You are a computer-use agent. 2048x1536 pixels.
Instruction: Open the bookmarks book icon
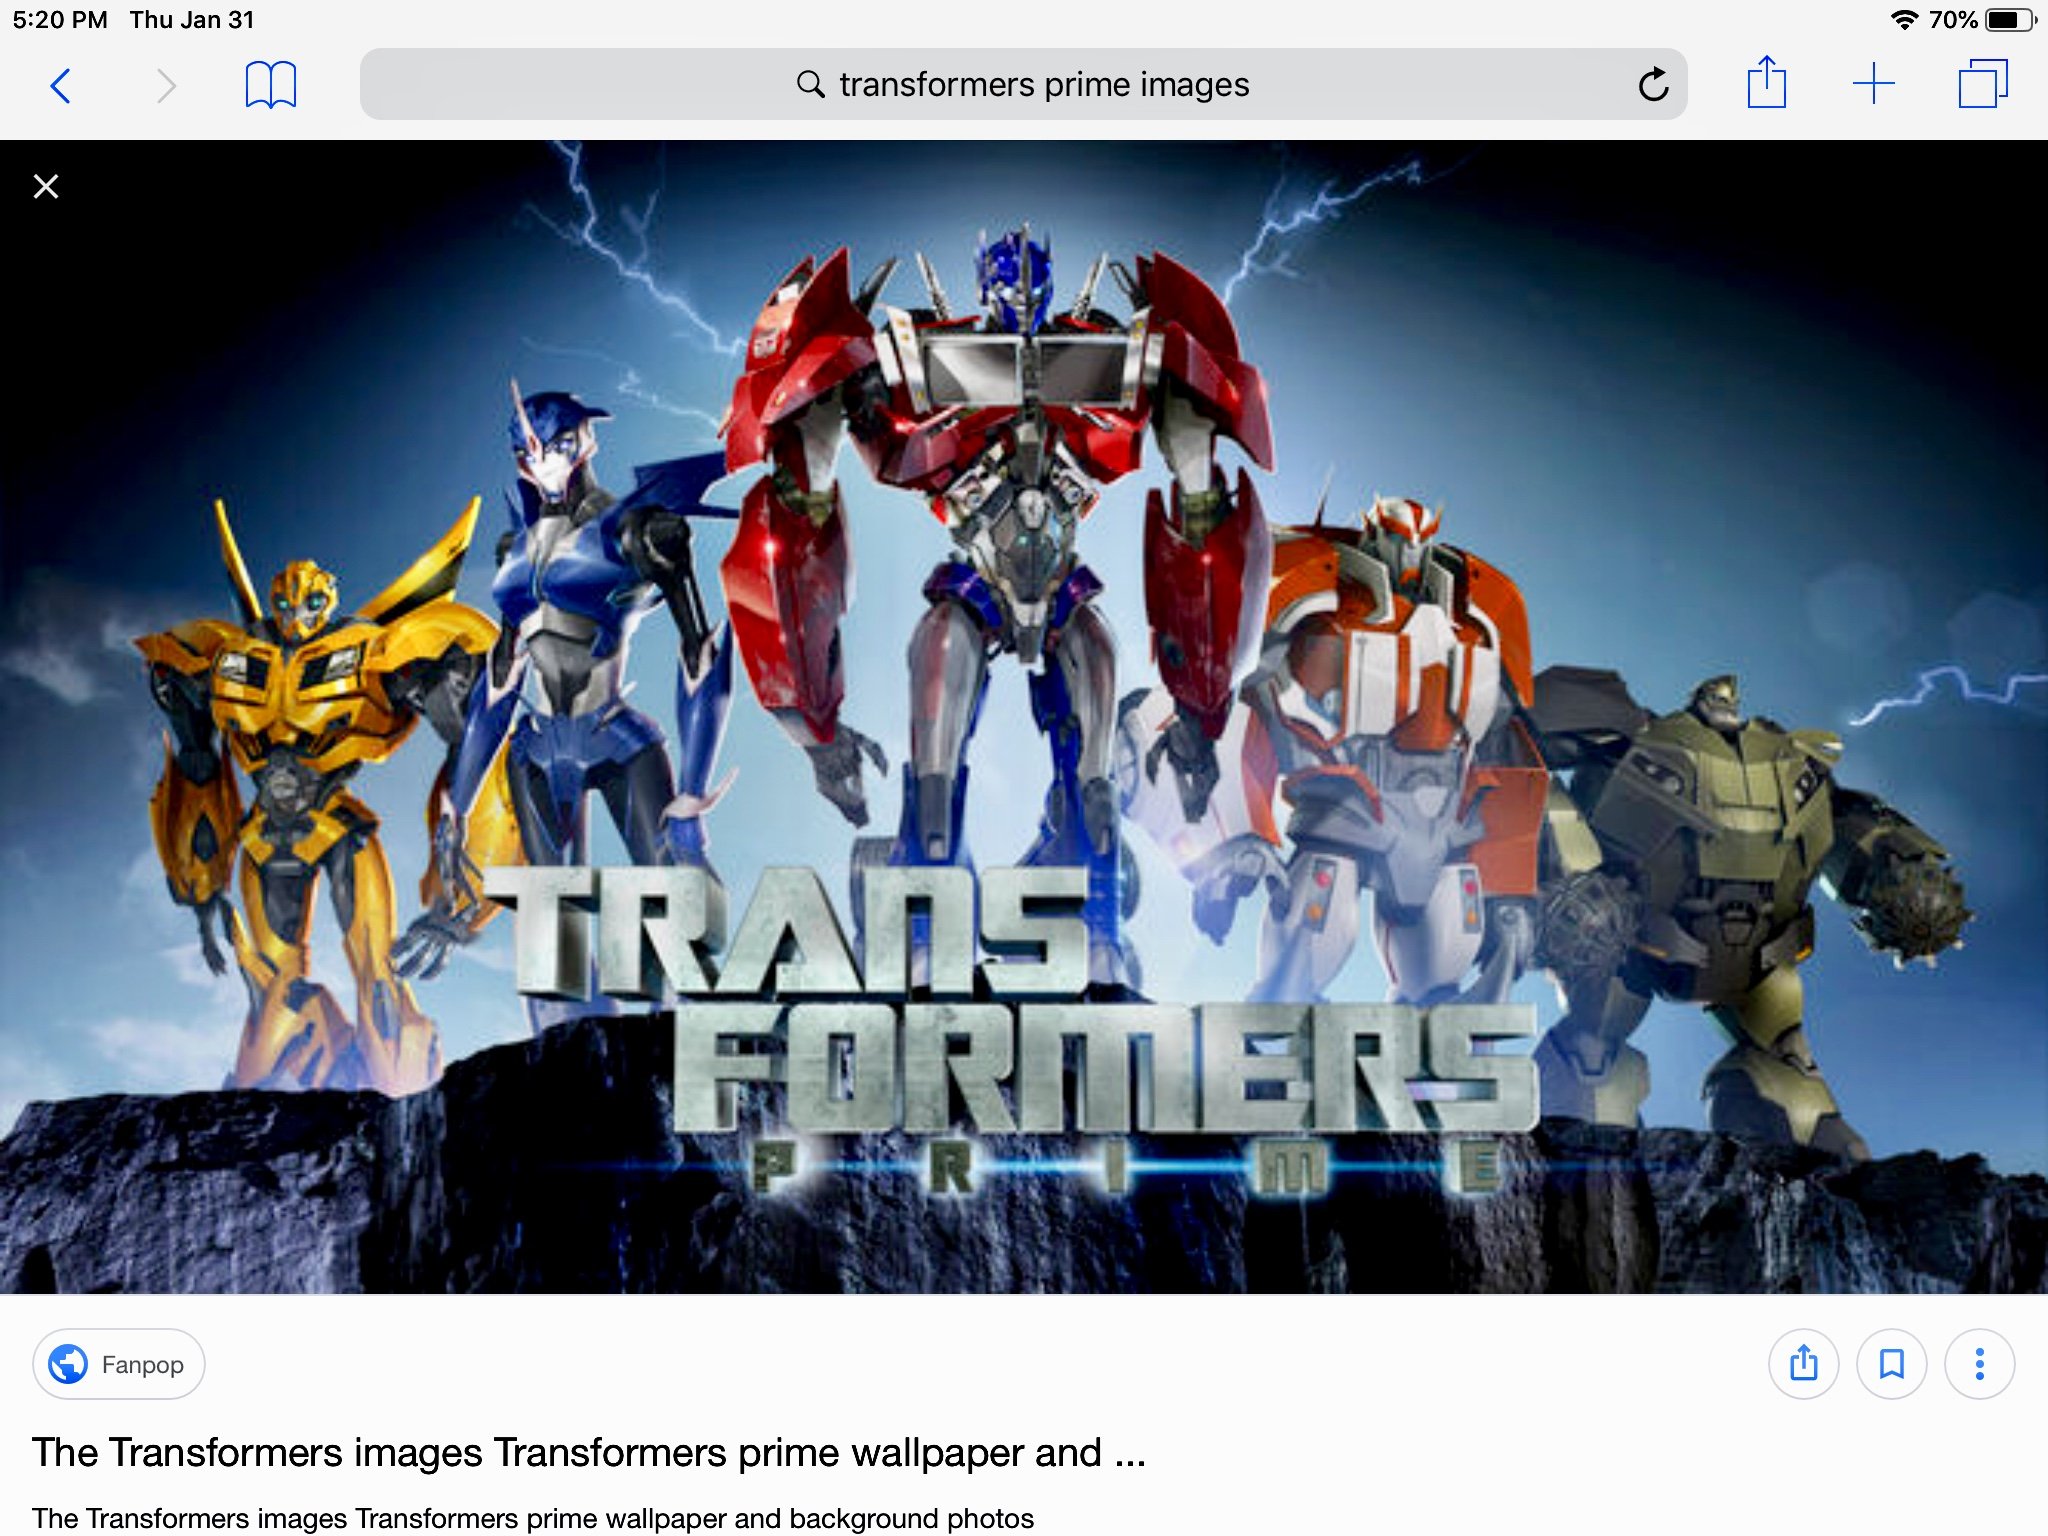270,85
